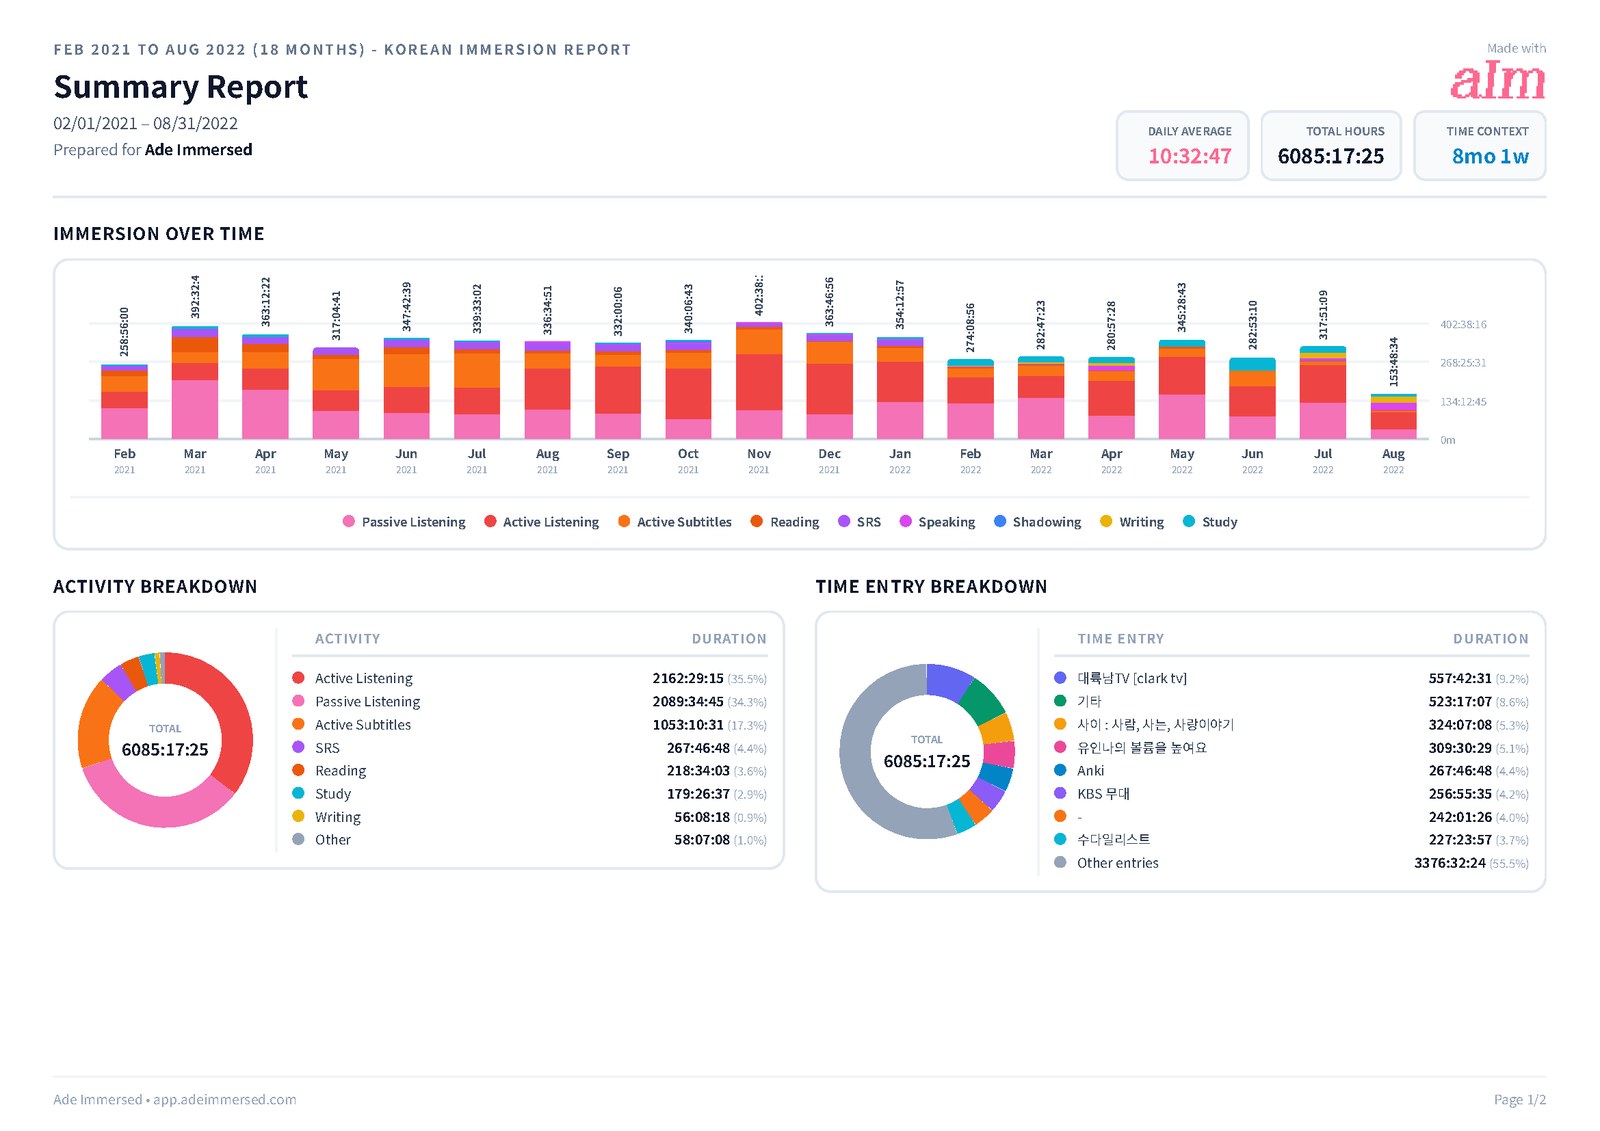
Task: Select Reading row in activity table
Action: (530, 770)
